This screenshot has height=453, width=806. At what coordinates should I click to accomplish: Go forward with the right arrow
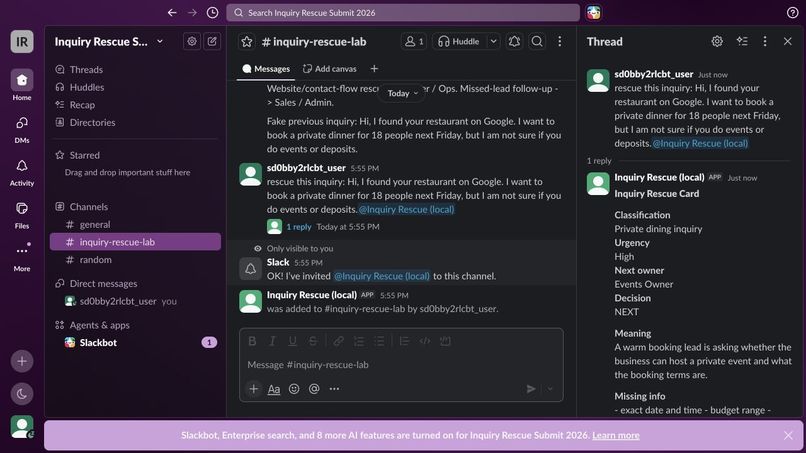click(192, 12)
